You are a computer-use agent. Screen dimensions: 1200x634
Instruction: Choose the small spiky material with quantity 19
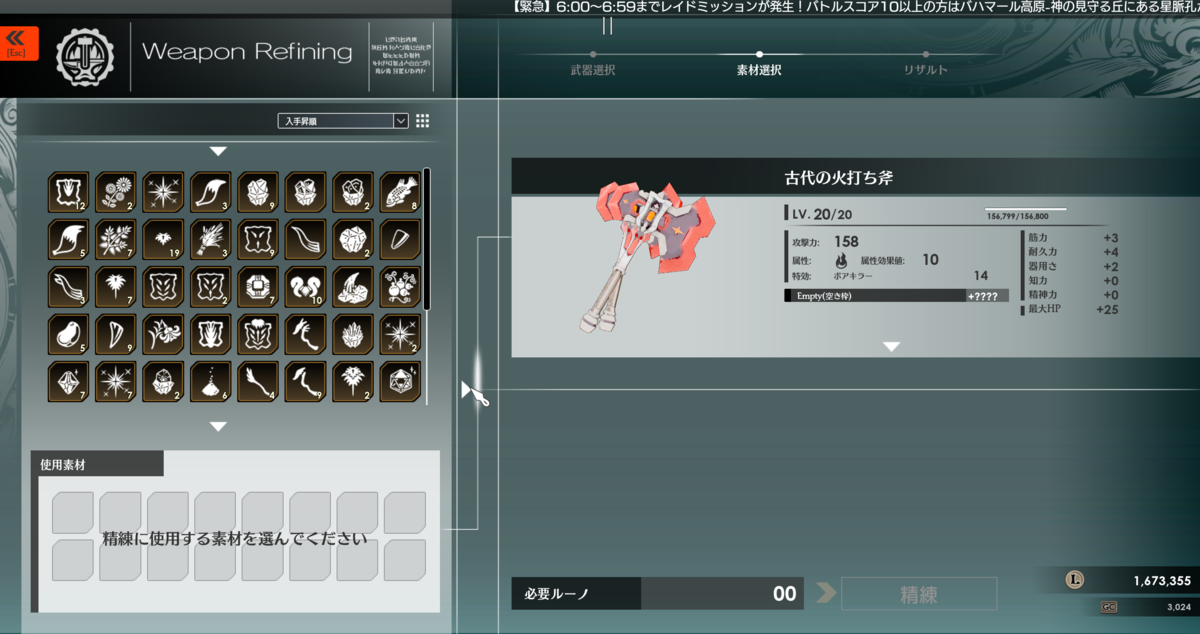[x=163, y=239]
